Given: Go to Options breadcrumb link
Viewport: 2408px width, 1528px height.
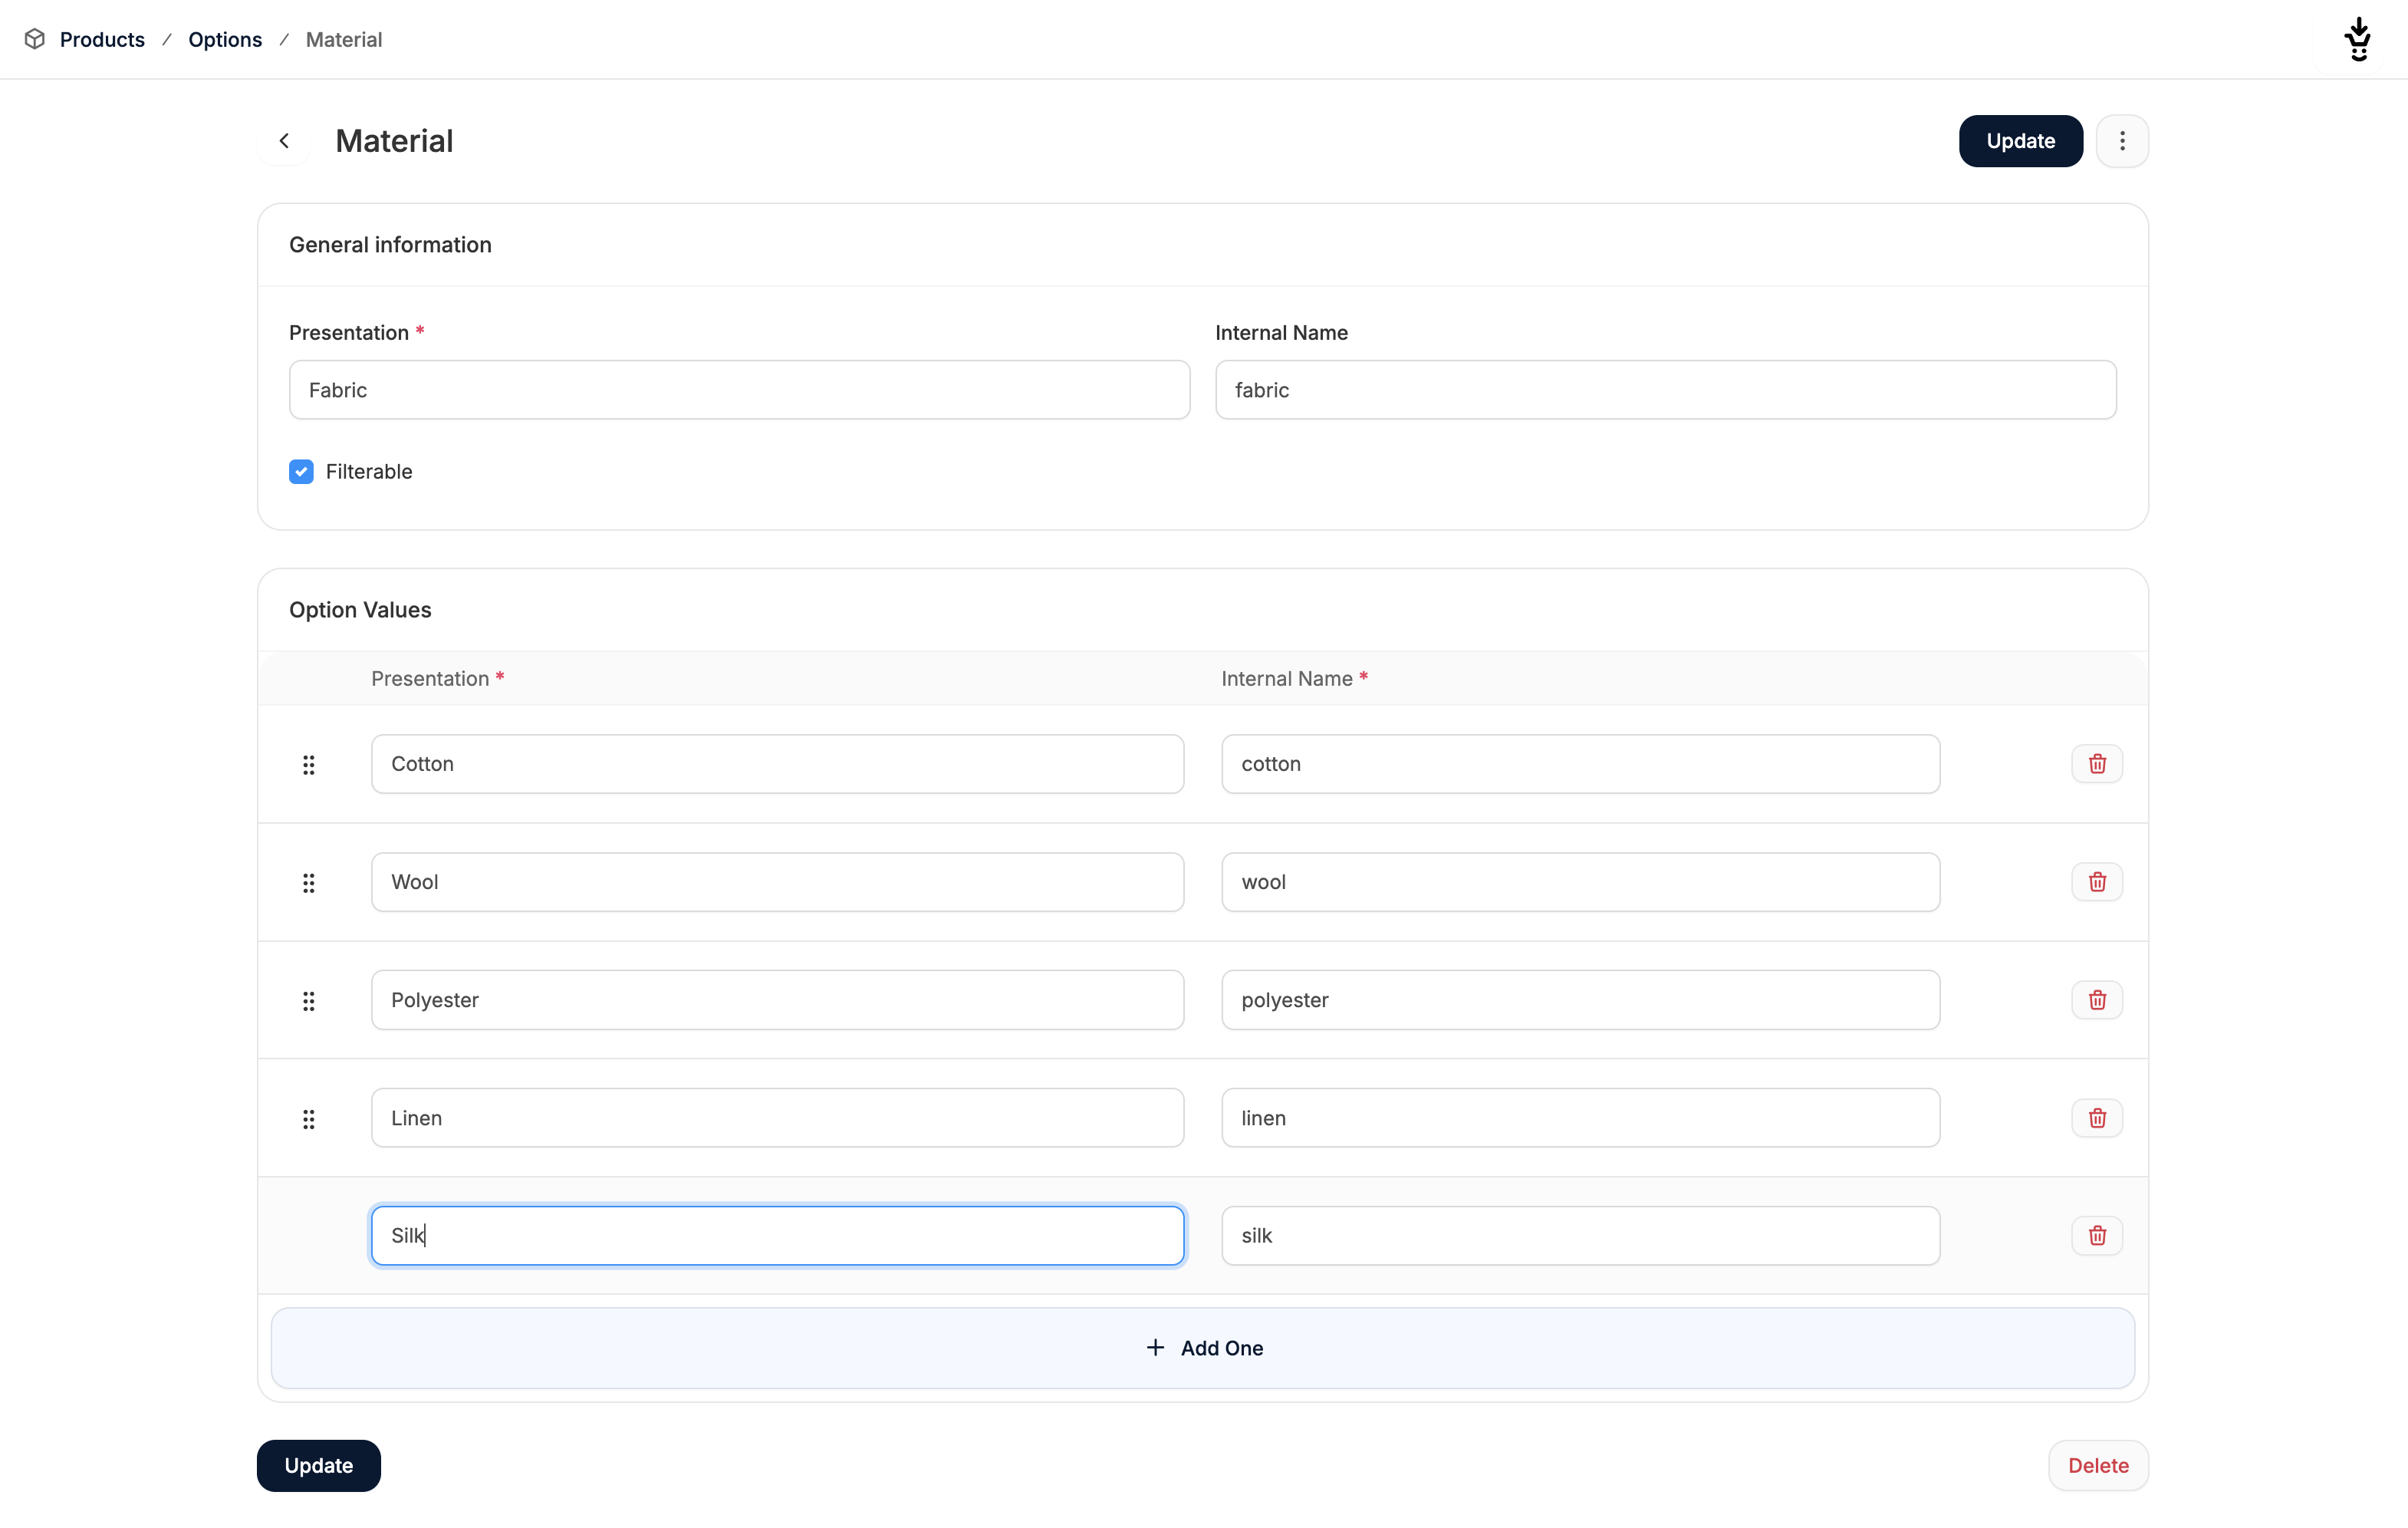Looking at the screenshot, I should click(225, 40).
